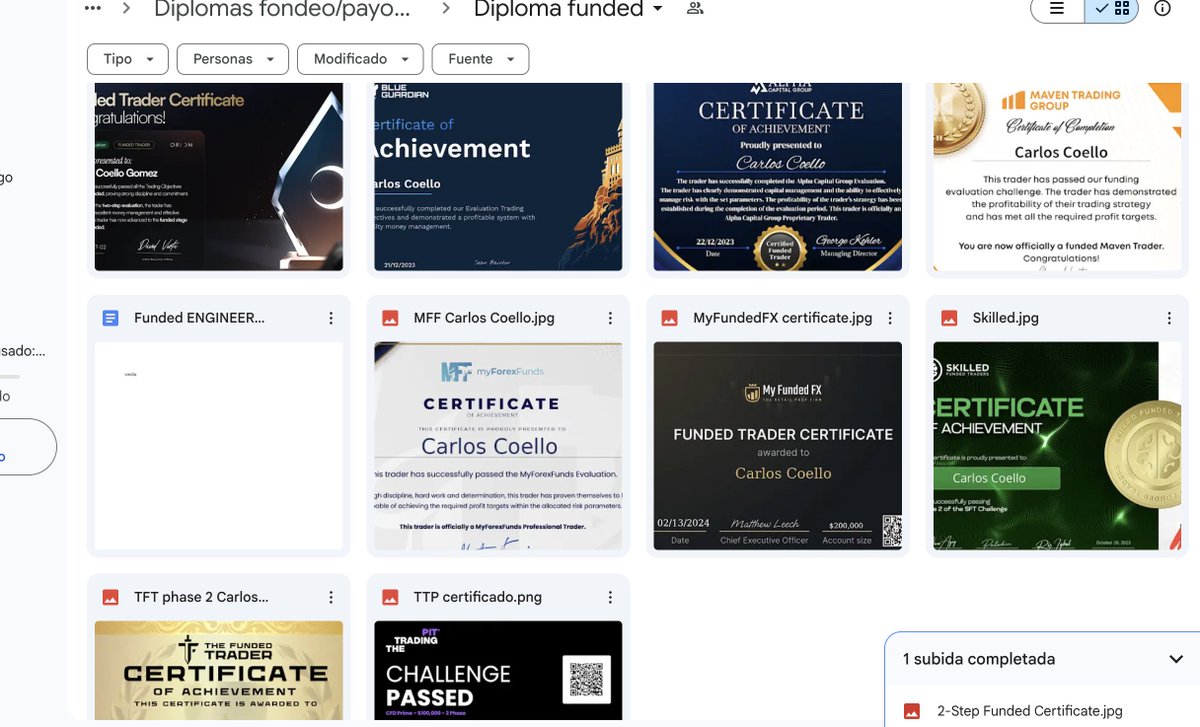
Task: Open more actions for Funded ENGINEER file
Action: [331, 318]
